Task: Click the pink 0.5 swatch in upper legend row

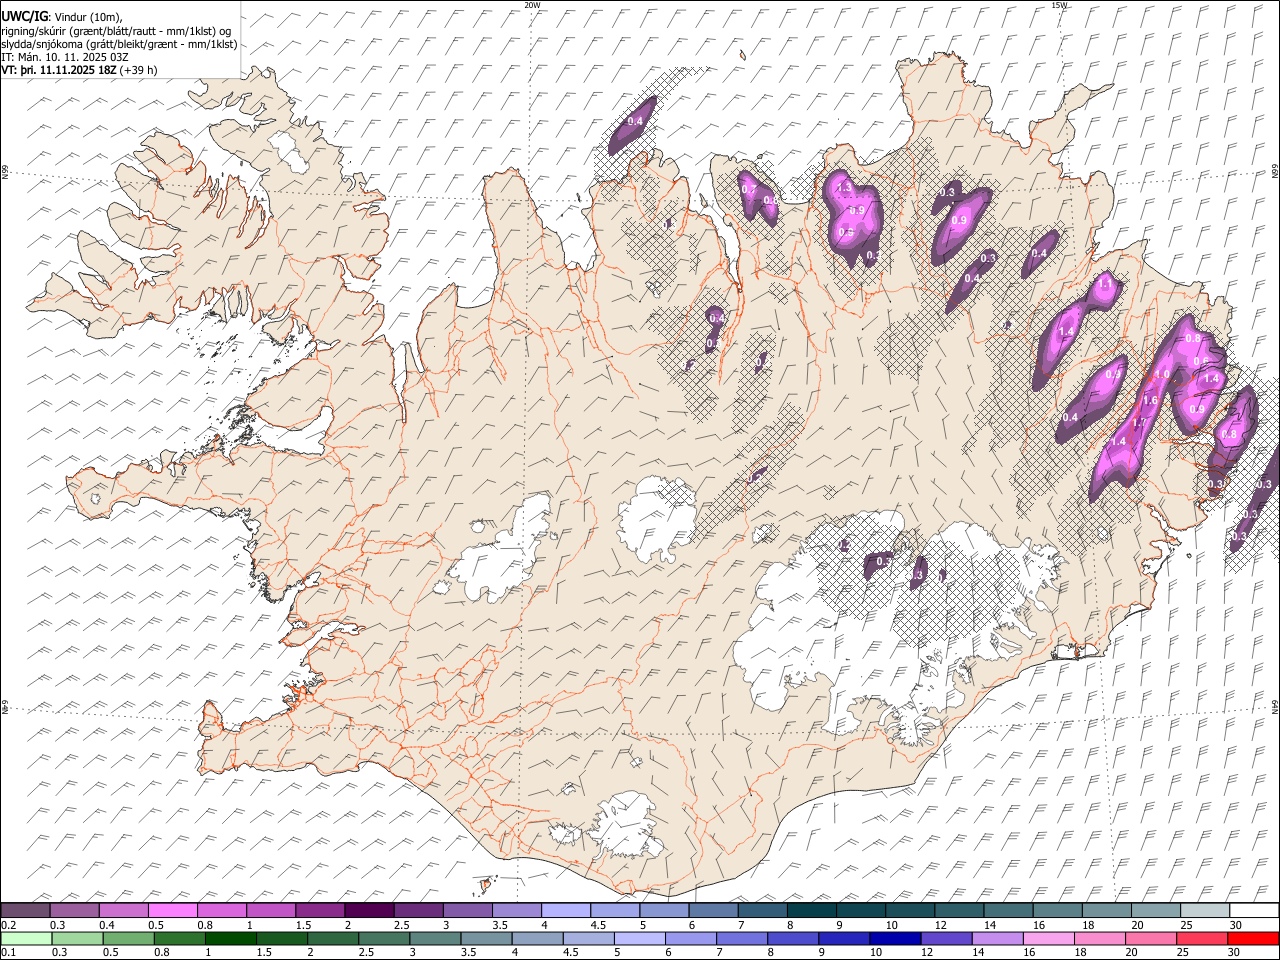Action: tap(173, 911)
